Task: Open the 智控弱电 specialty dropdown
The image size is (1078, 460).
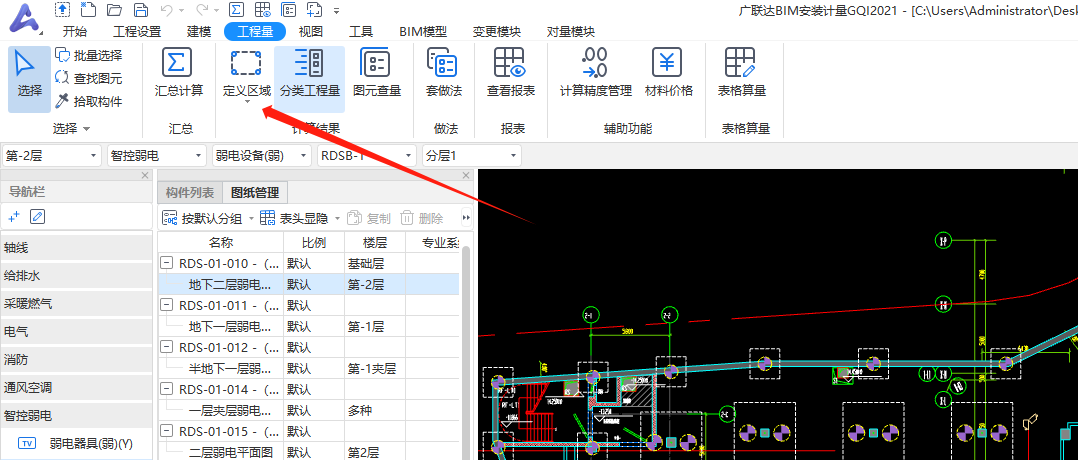Action: tap(157, 155)
